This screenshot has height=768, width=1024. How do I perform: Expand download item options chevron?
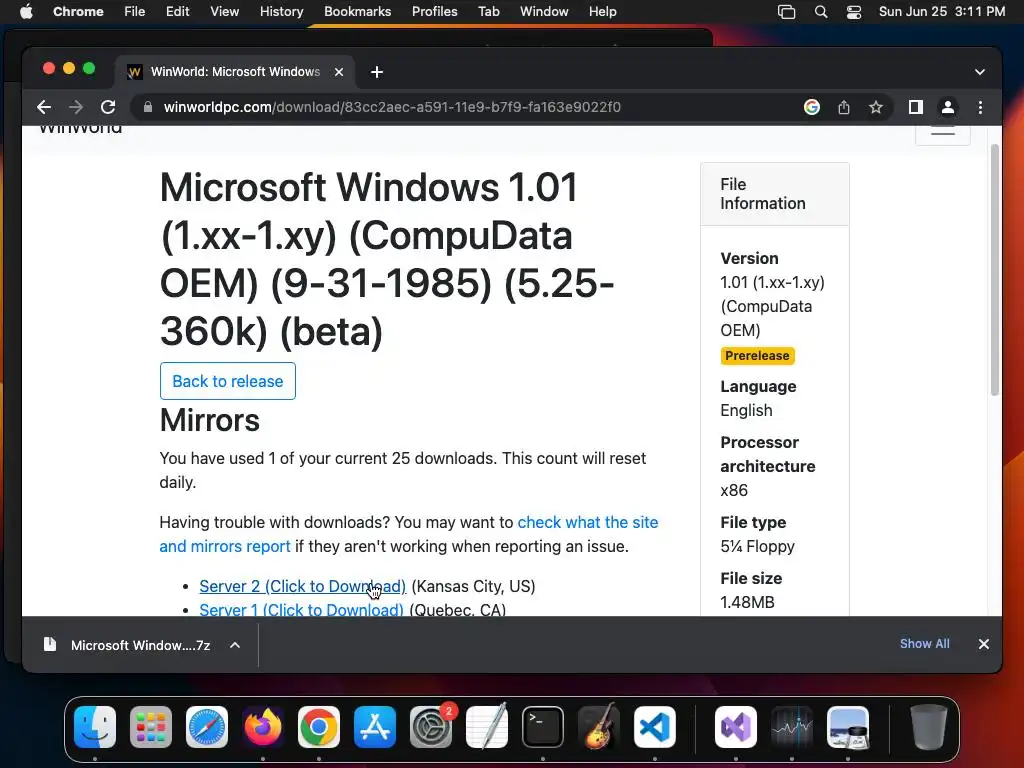[x=235, y=645]
